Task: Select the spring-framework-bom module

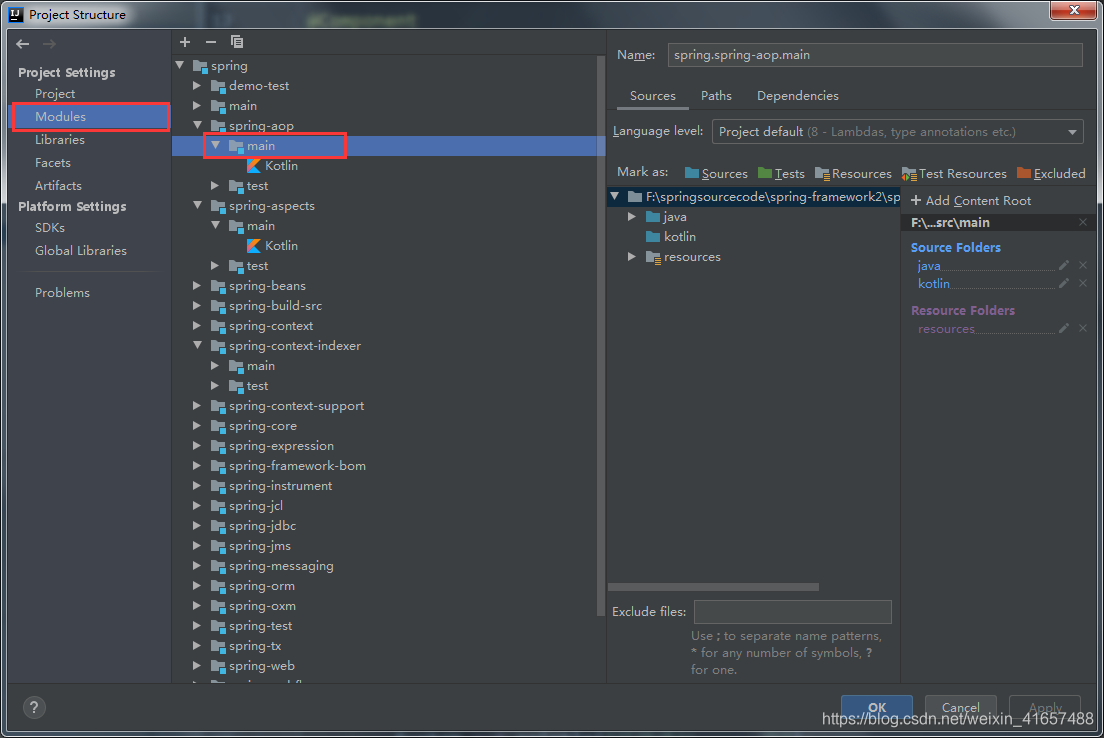Action: pos(297,466)
